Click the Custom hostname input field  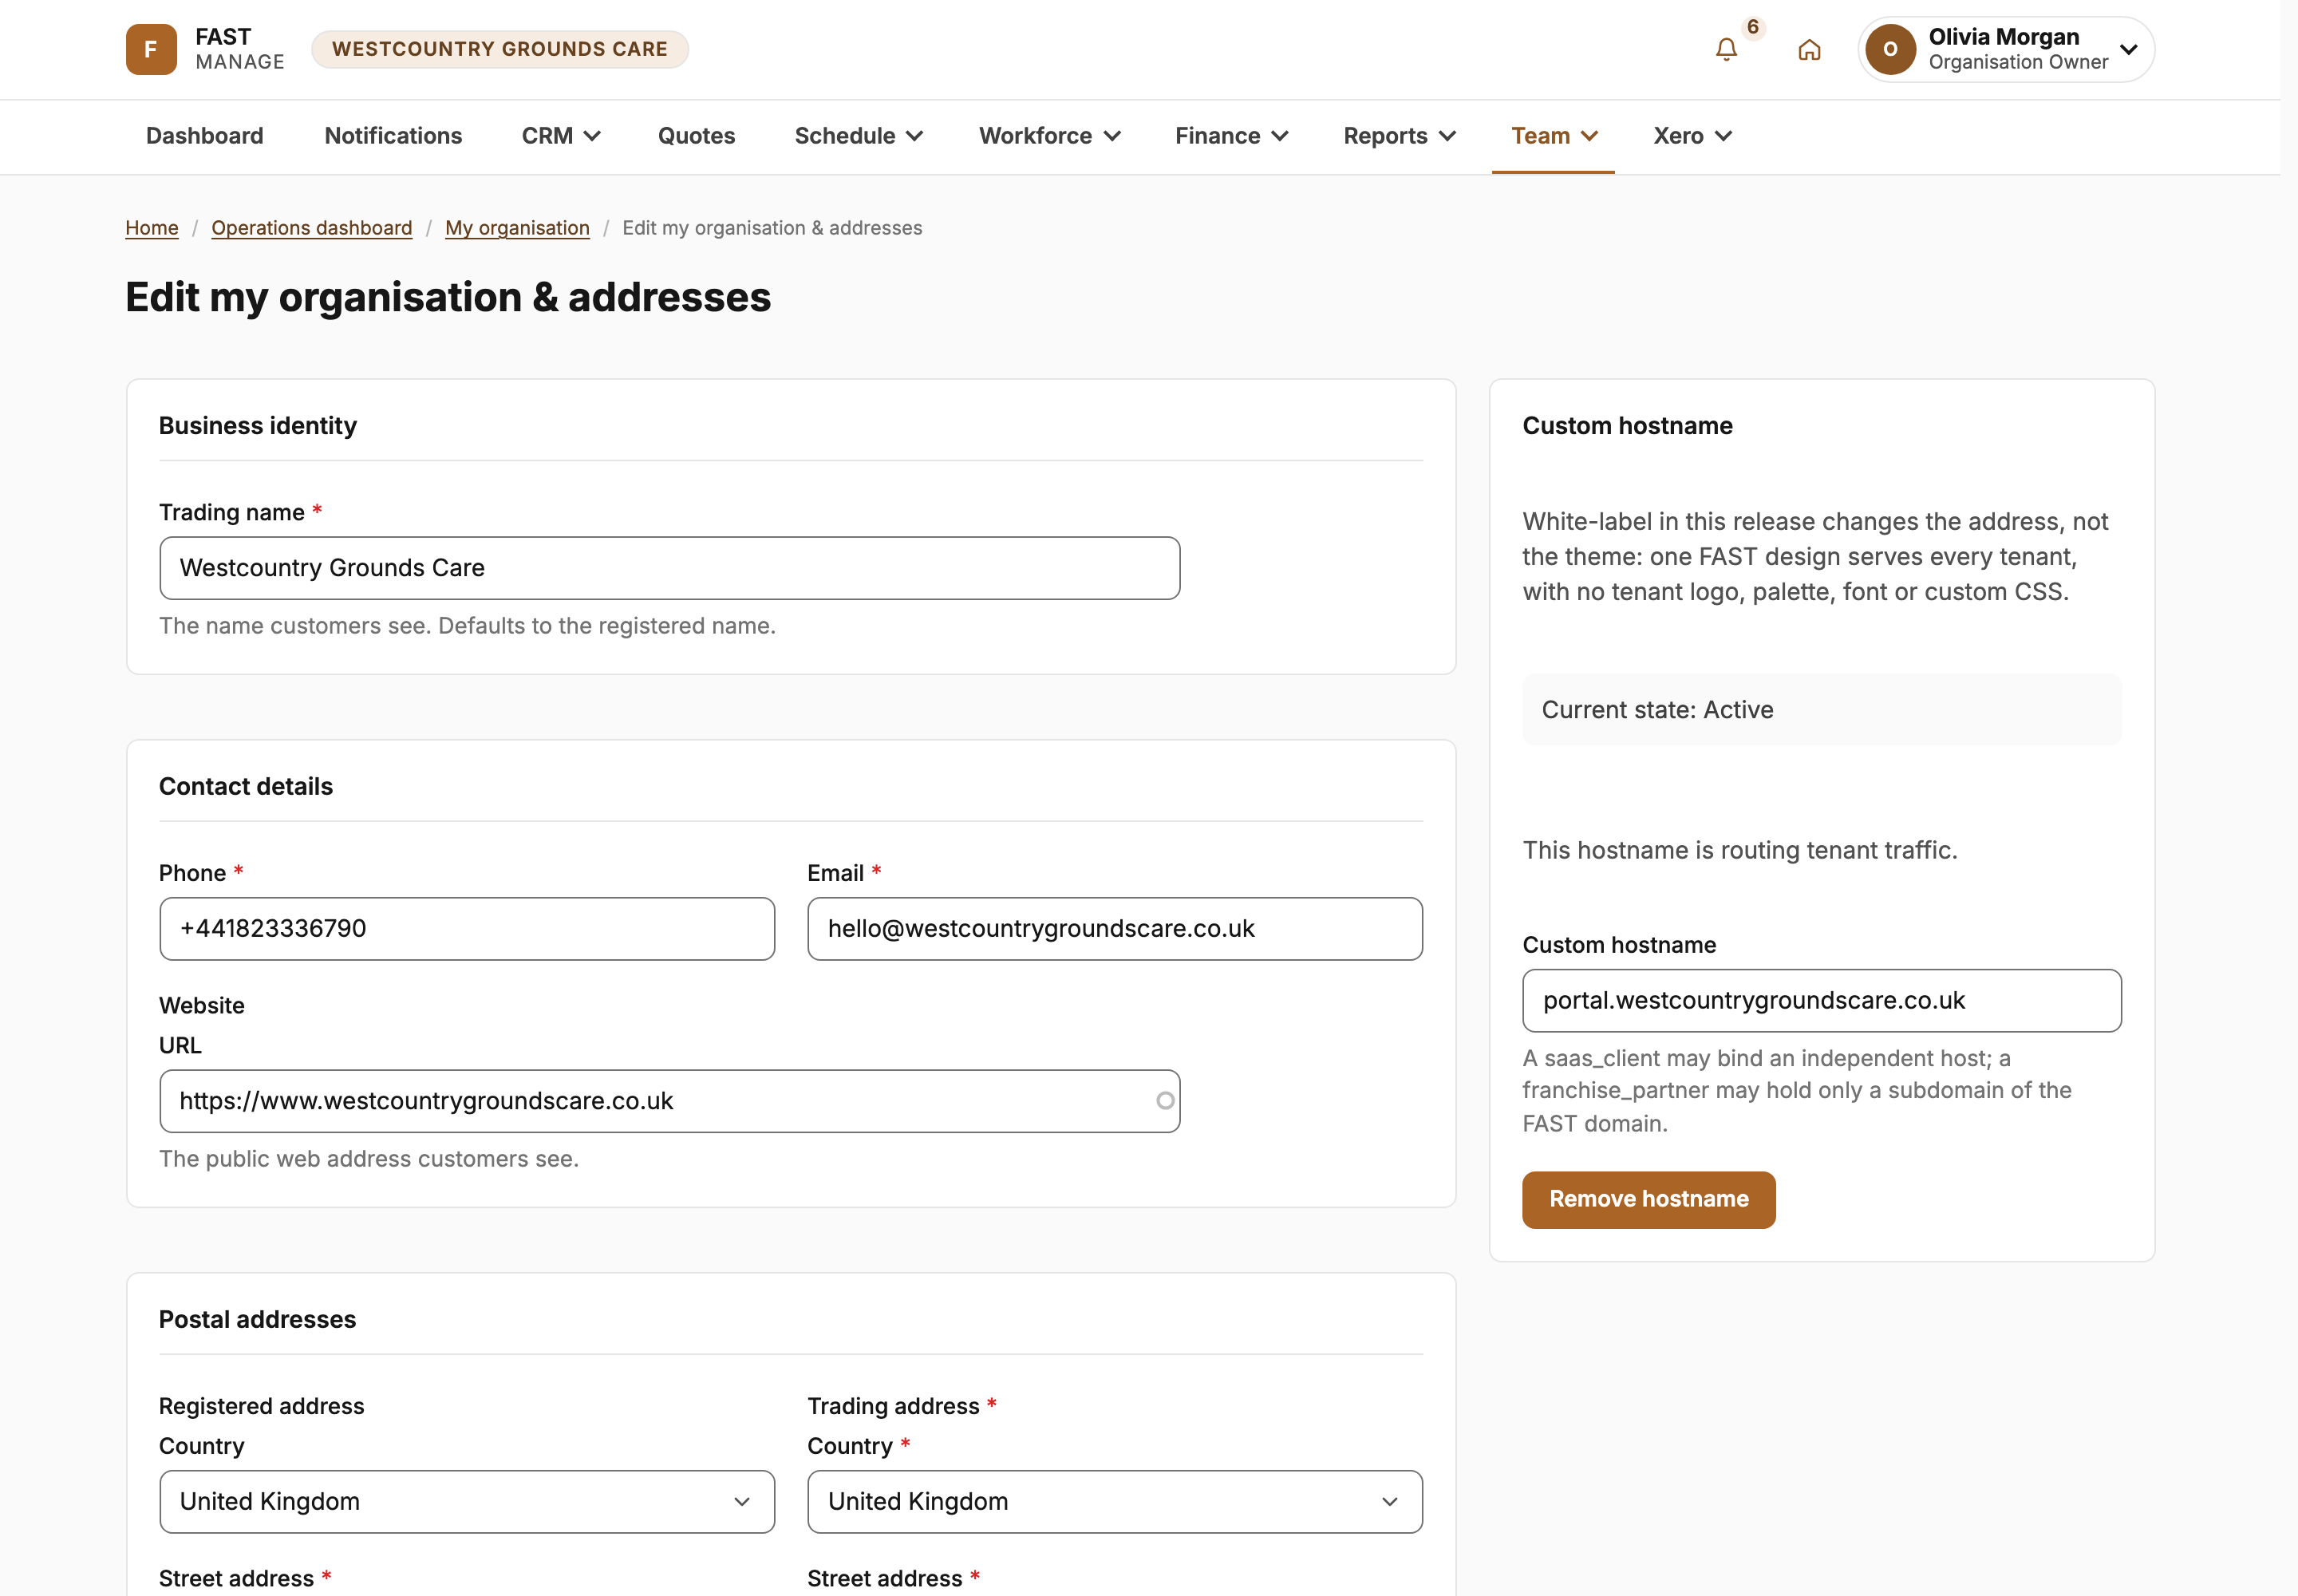click(1822, 1001)
